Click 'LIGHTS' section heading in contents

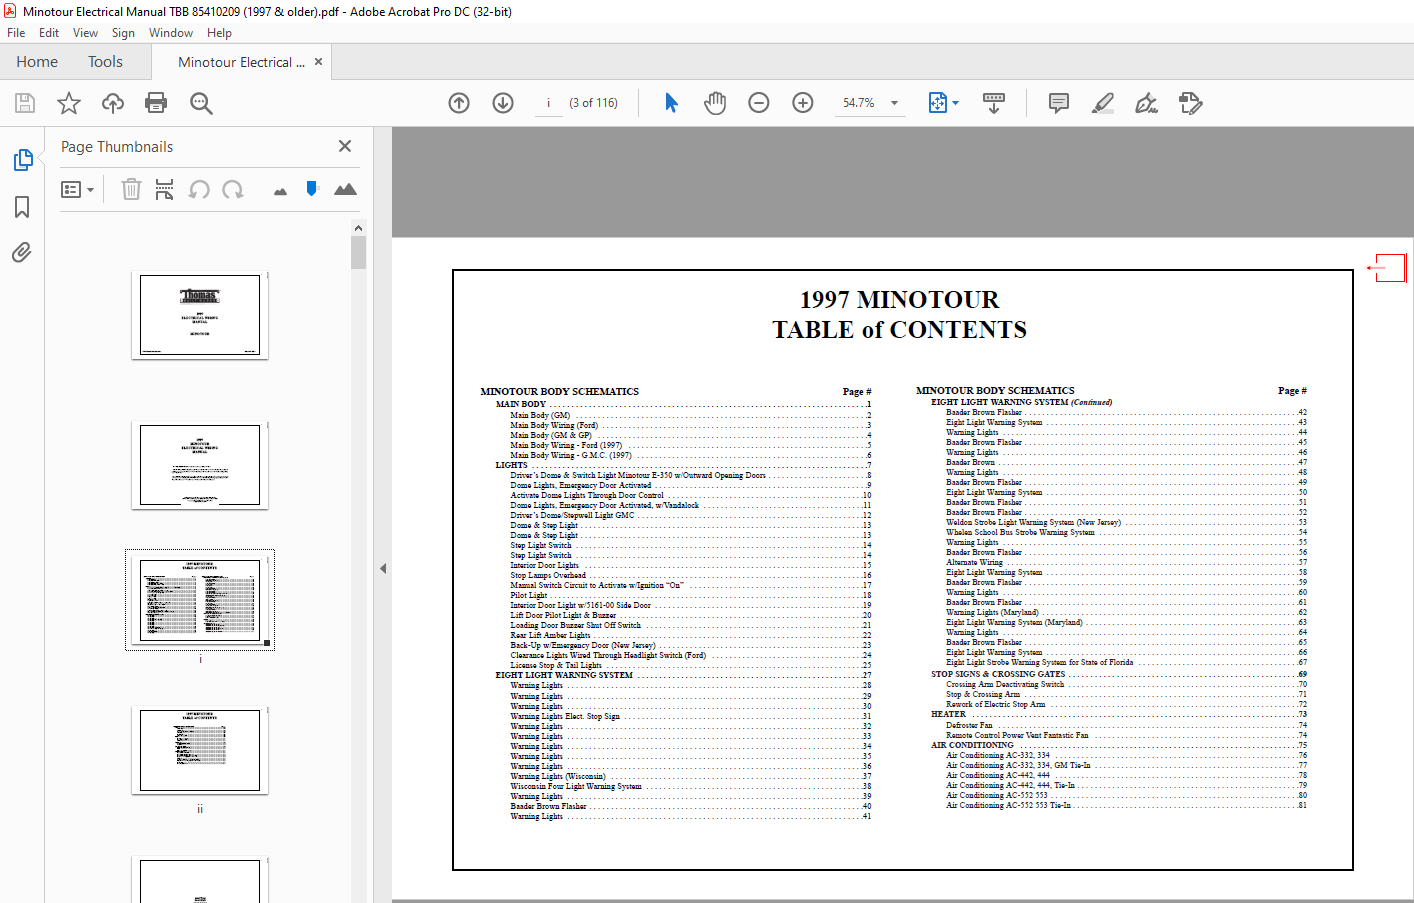pos(511,465)
